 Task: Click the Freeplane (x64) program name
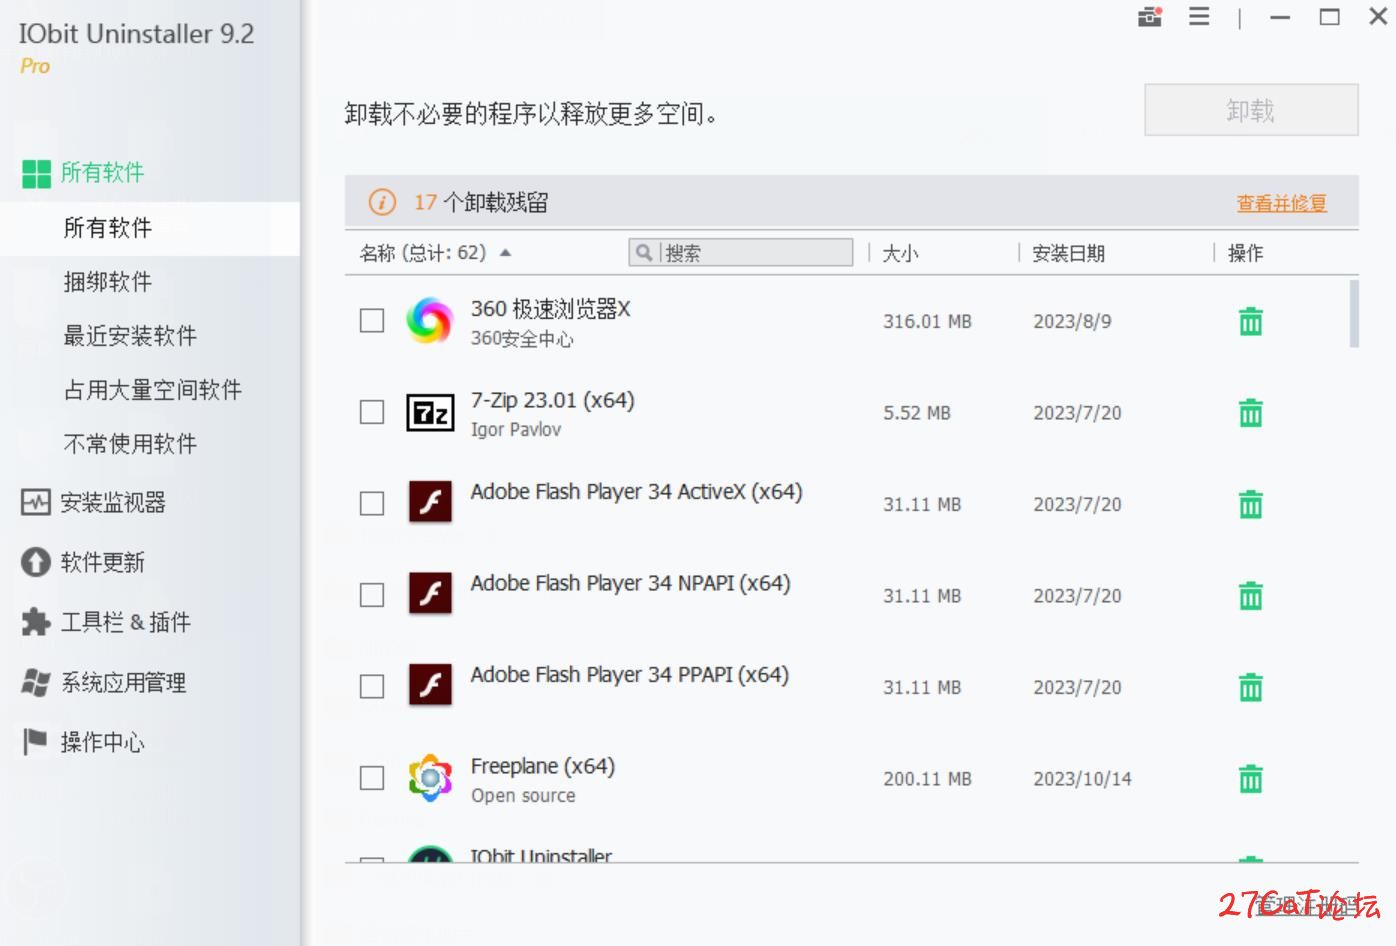(542, 766)
